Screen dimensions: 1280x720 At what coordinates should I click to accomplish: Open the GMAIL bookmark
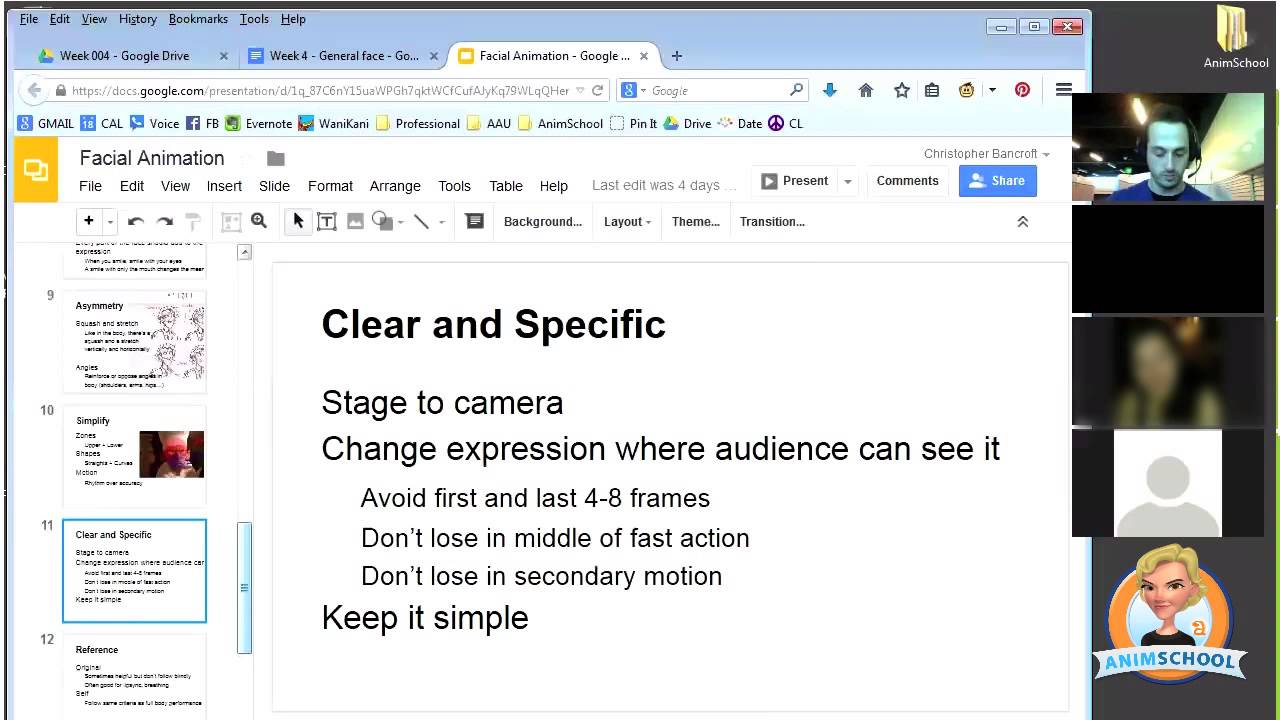[46, 124]
